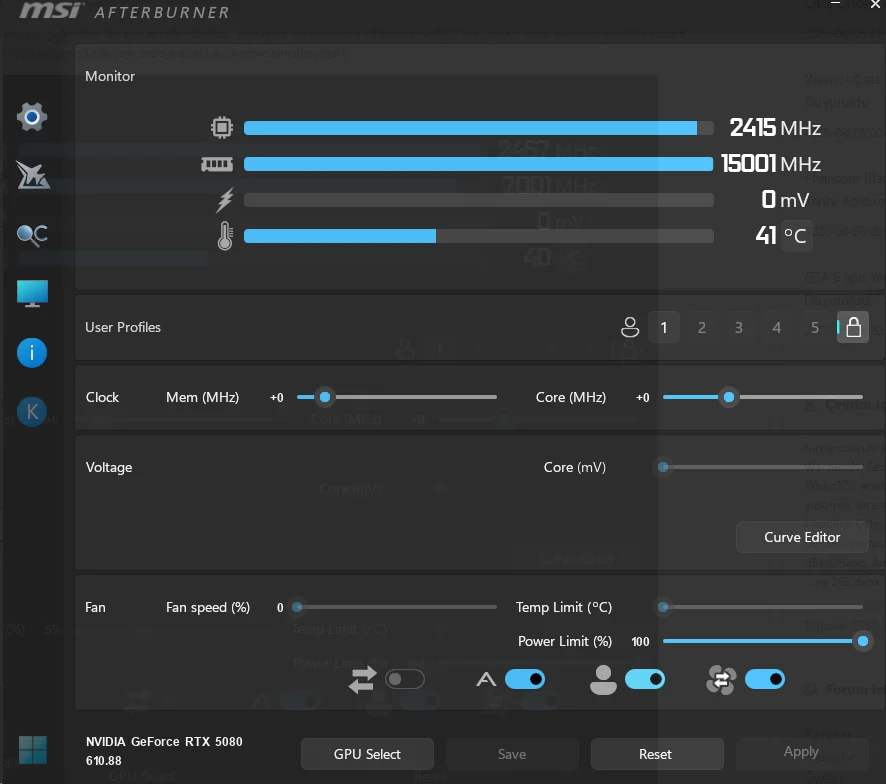Toggle the fan sync switch

(765, 679)
